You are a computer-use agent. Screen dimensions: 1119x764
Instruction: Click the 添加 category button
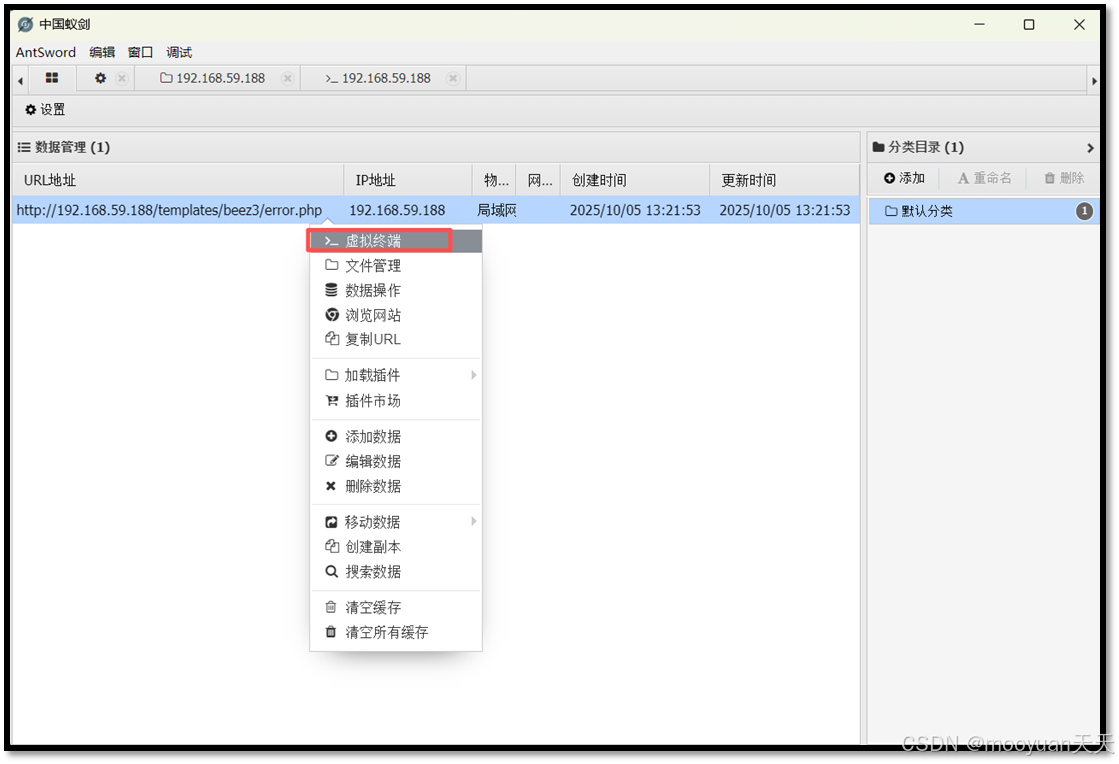(x=904, y=178)
